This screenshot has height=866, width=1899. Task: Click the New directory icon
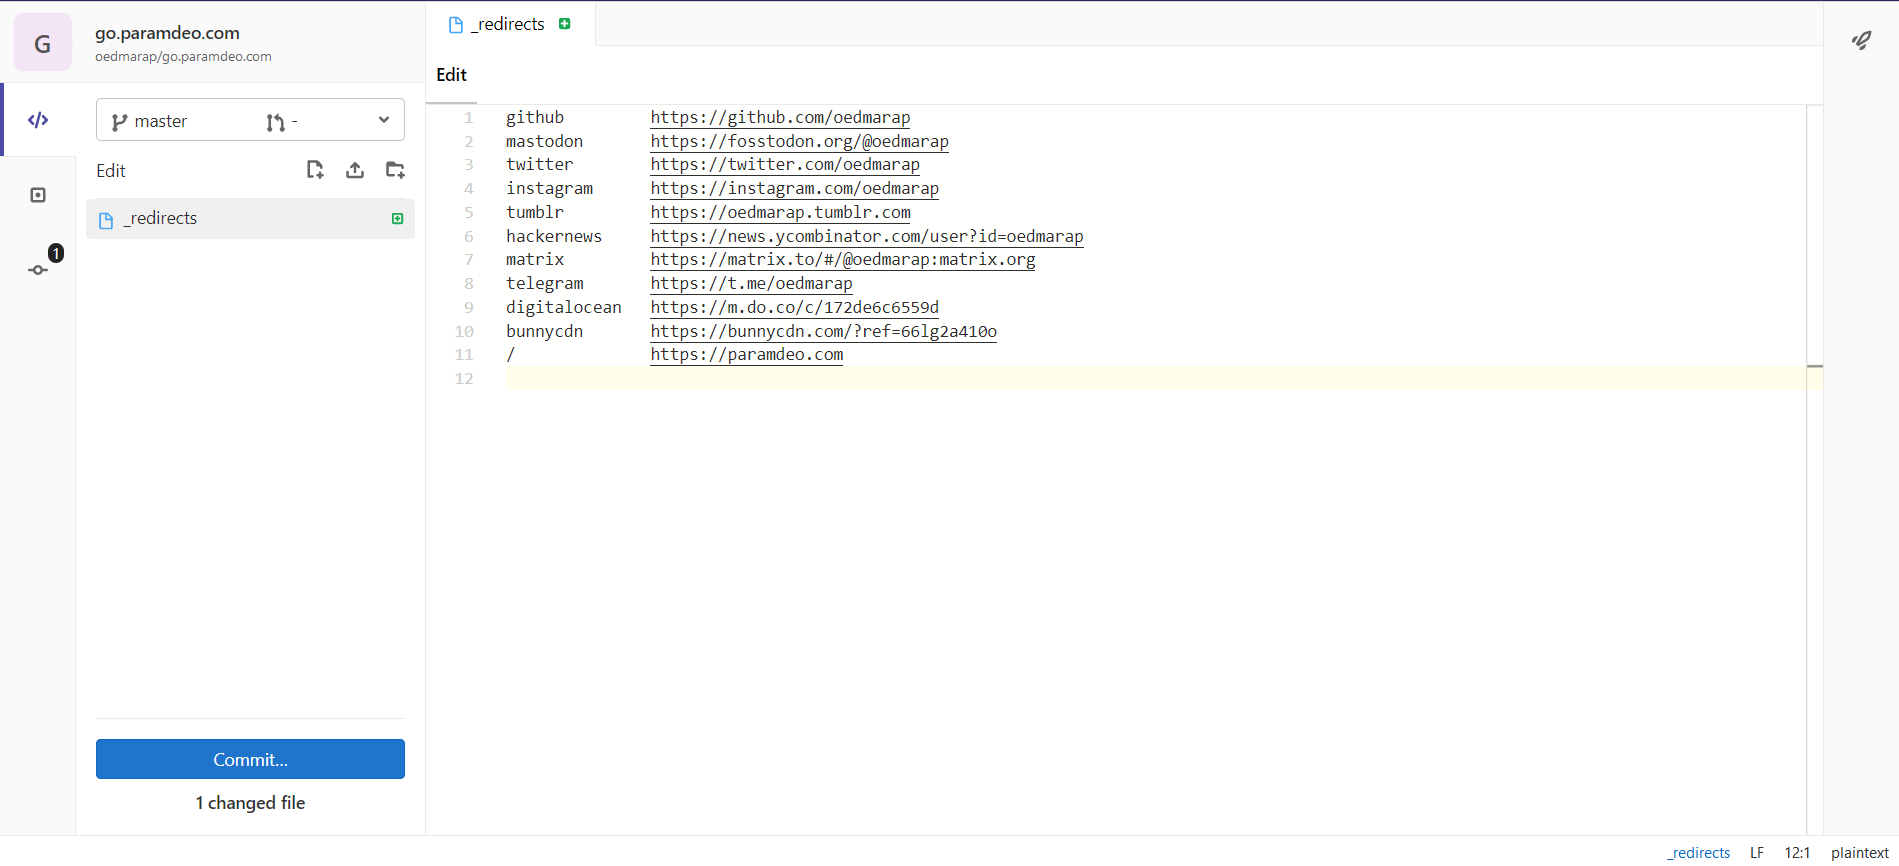coord(395,170)
